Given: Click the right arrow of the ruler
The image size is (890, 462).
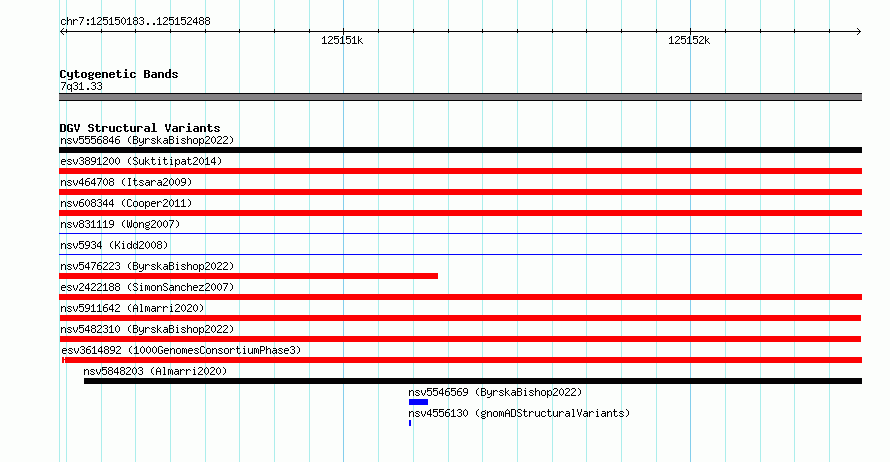Looking at the screenshot, I should click(x=858, y=31).
